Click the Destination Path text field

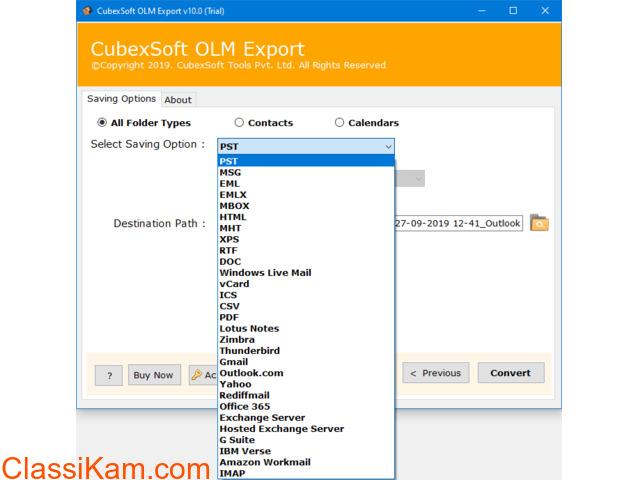point(458,223)
